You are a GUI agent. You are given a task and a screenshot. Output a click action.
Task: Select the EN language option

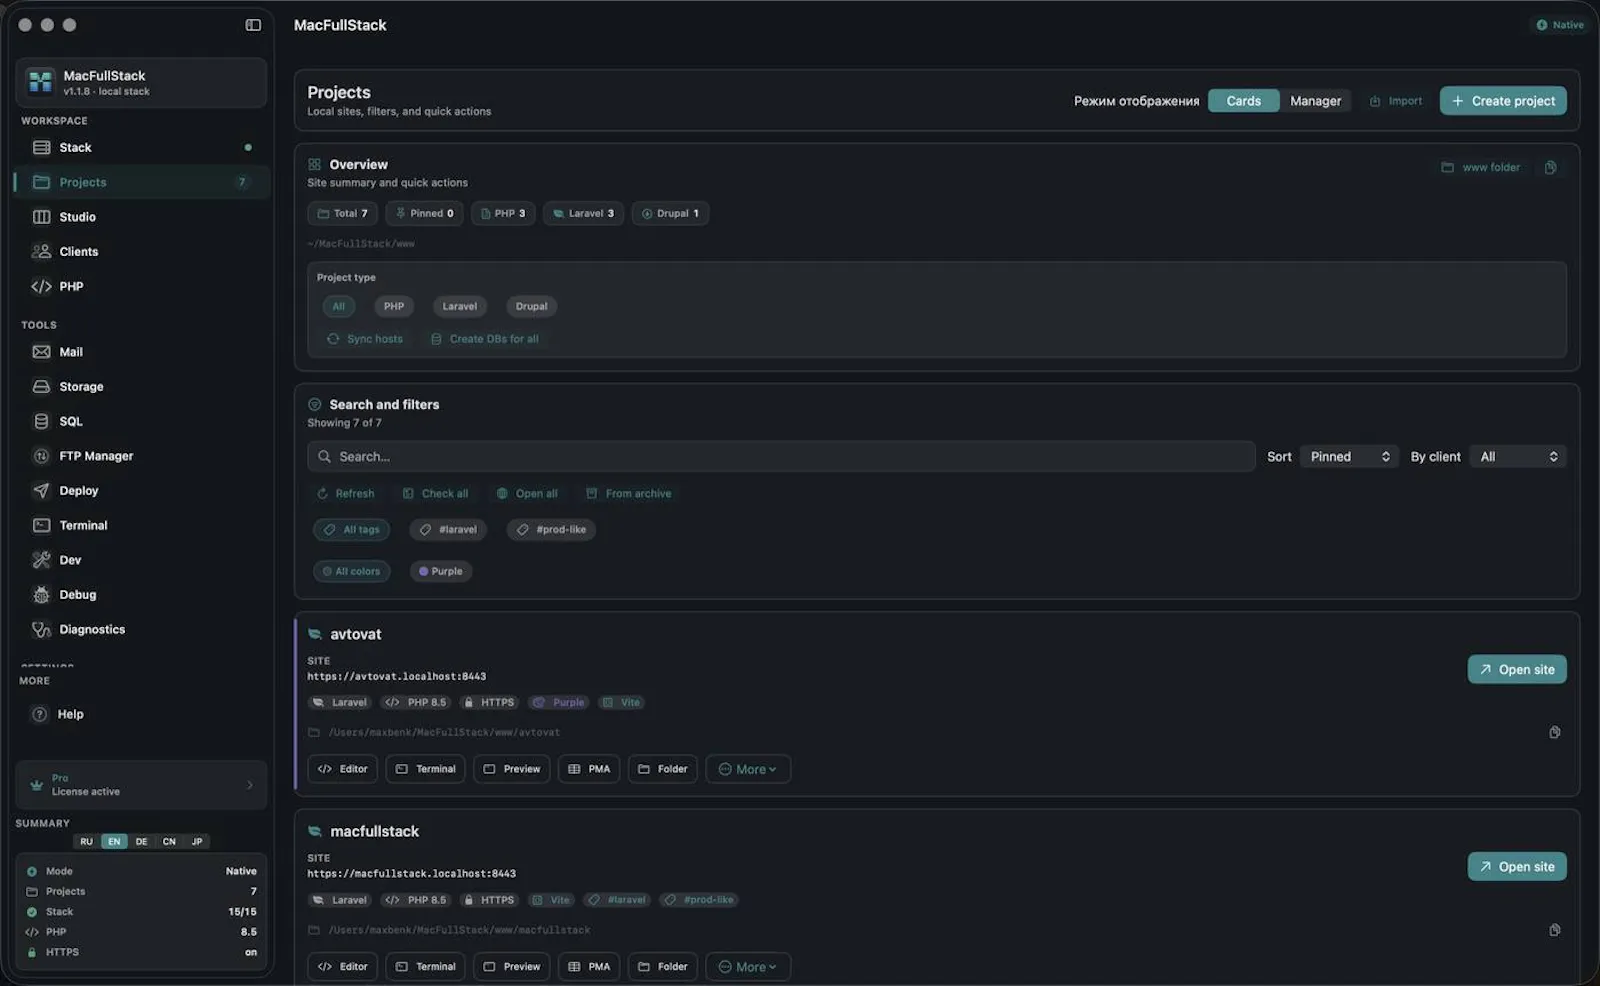(114, 842)
